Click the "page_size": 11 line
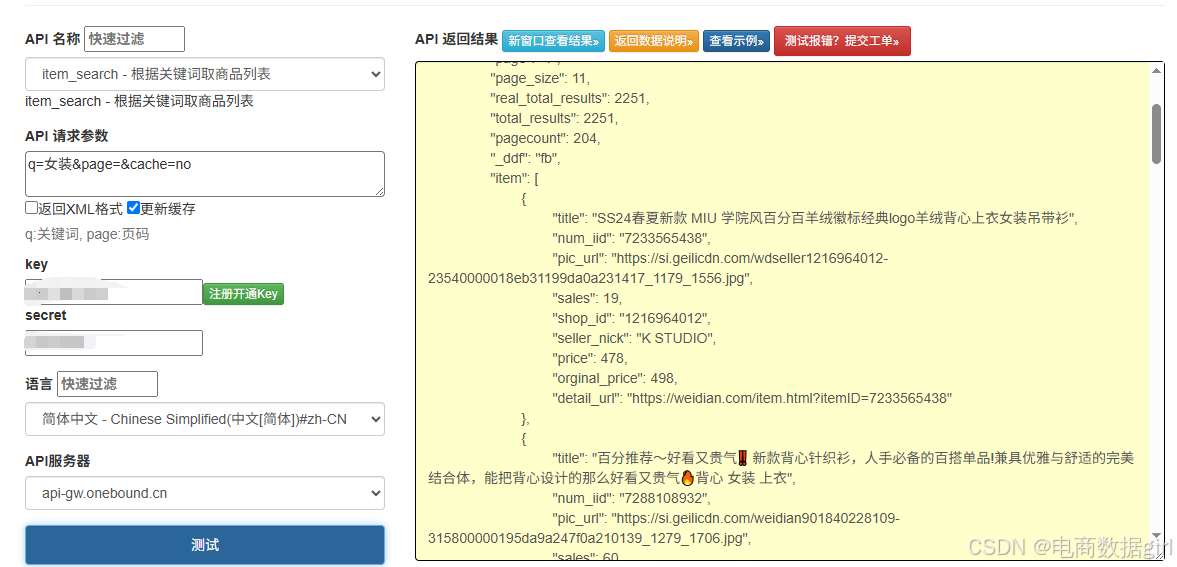This screenshot has width=1177, height=567. pos(540,78)
